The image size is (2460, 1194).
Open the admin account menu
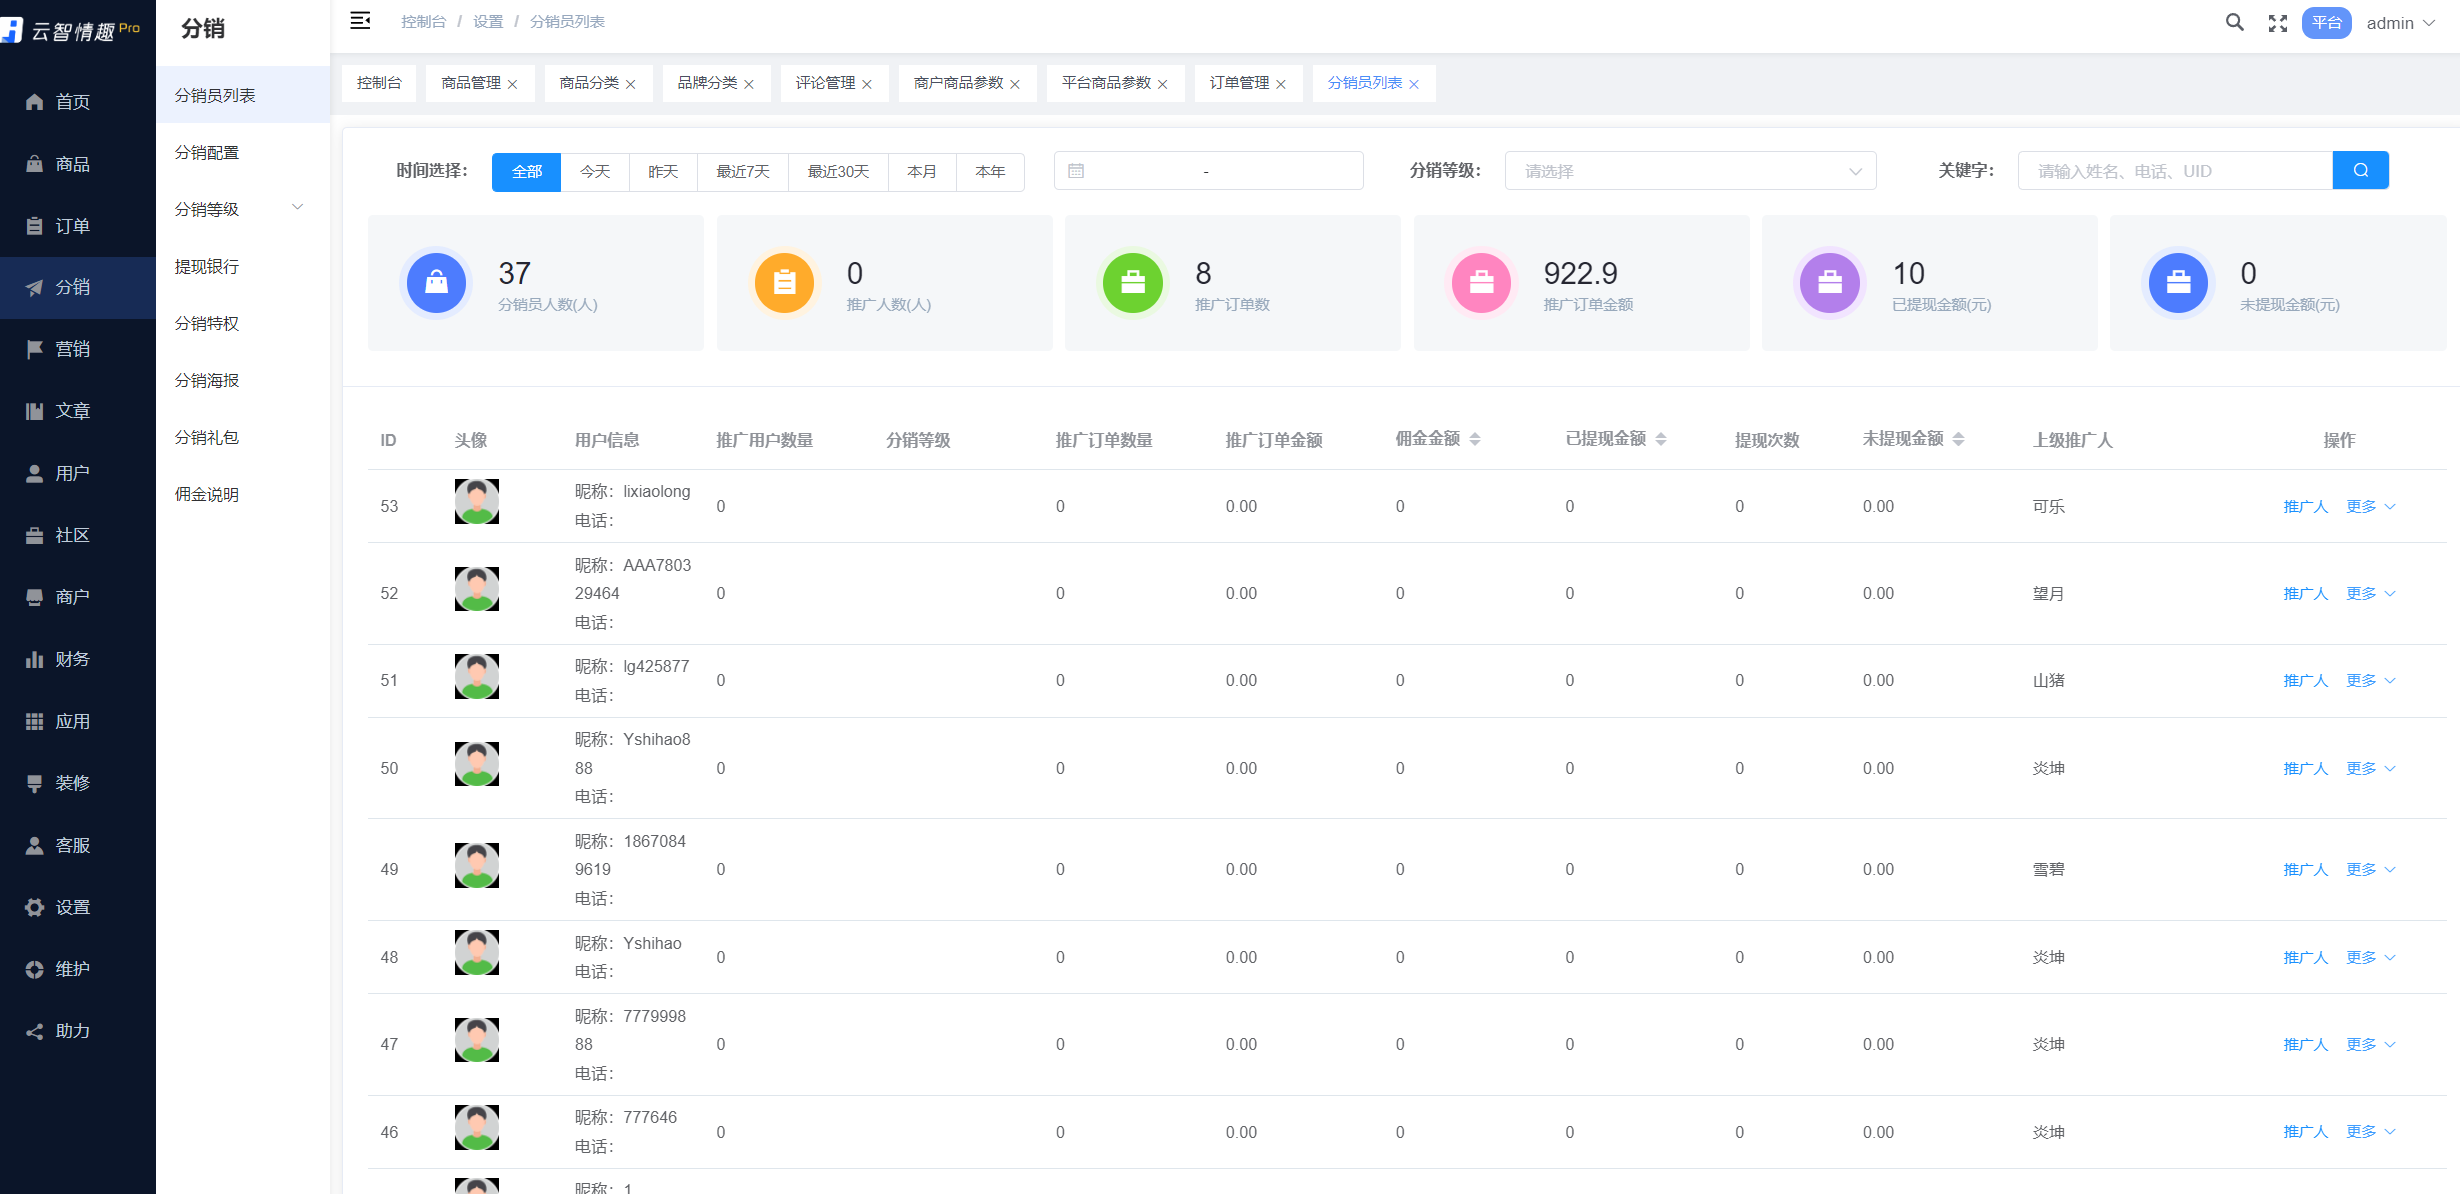(2400, 23)
